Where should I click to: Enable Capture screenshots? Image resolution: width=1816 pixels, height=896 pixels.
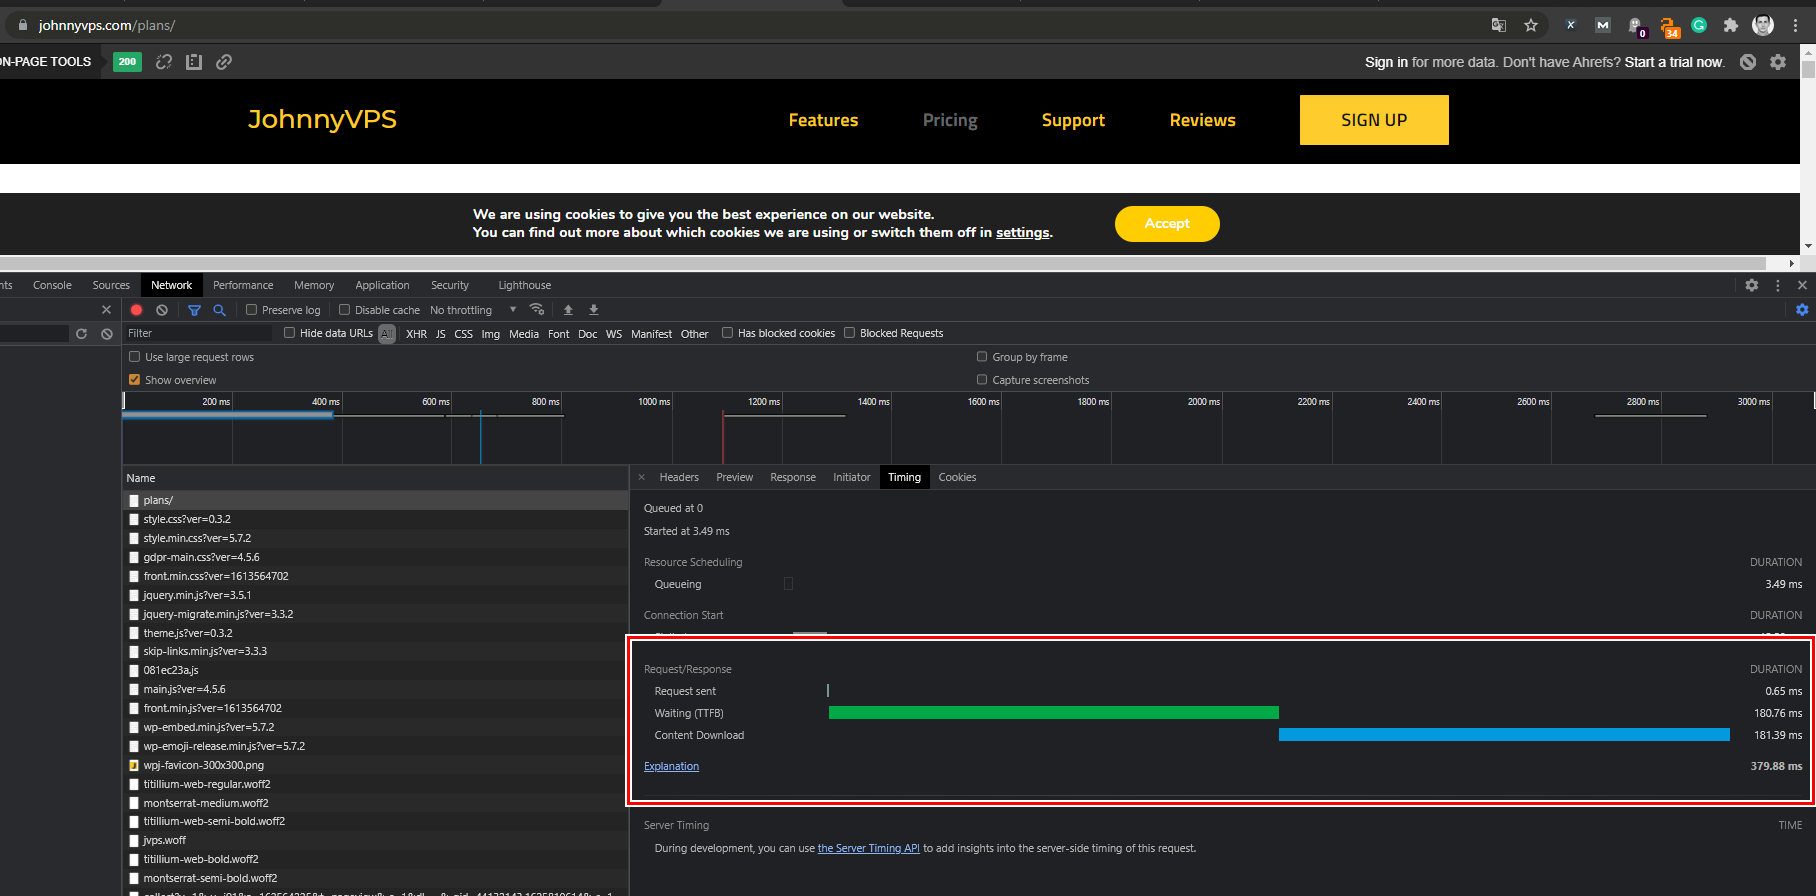pos(982,380)
